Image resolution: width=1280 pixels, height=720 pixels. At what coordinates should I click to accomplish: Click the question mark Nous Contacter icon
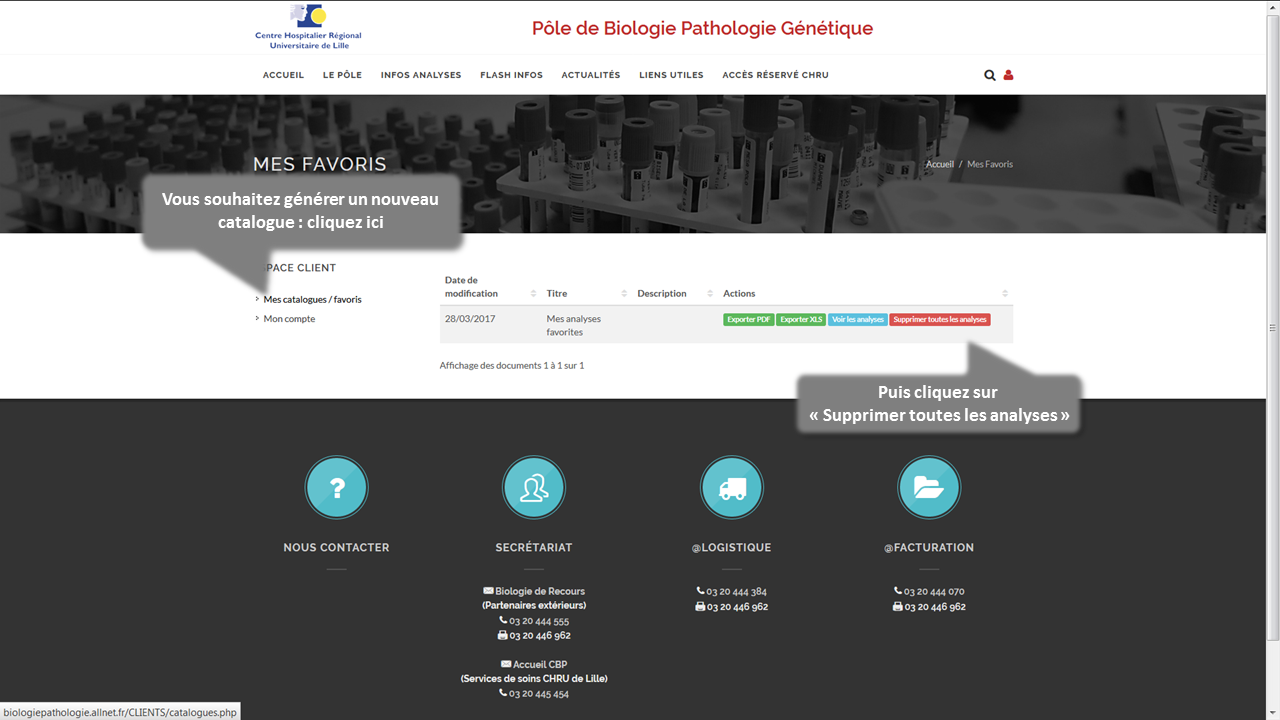click(x=336, y=488)
